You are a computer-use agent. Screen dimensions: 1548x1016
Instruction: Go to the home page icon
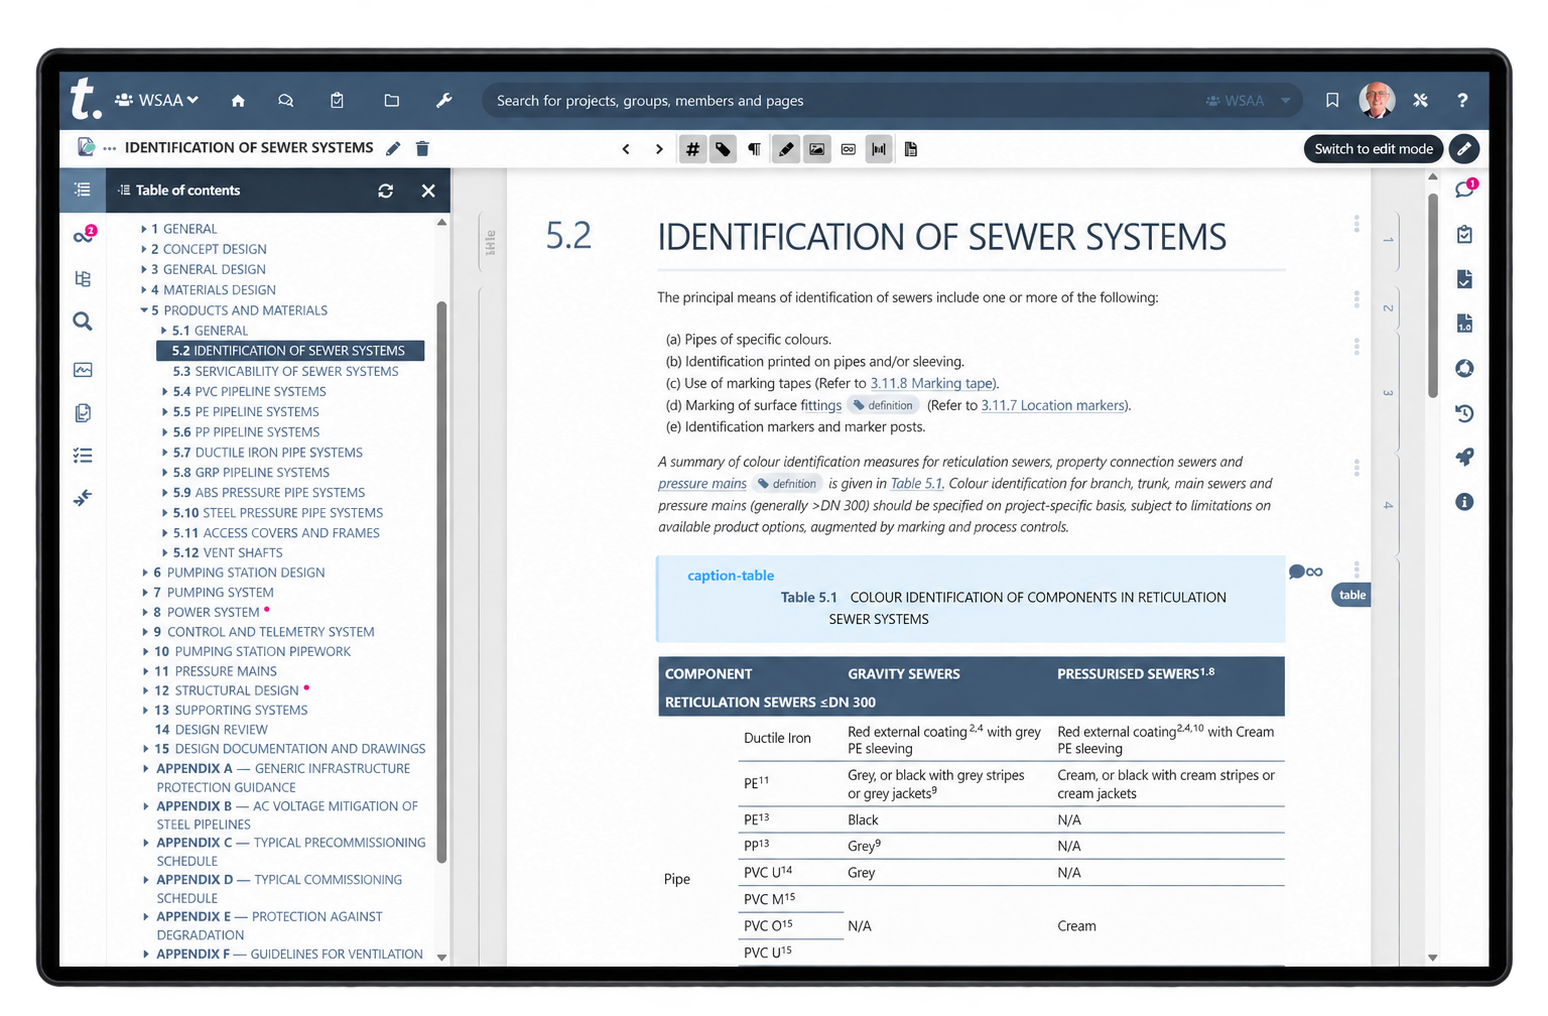click(x=238, y=100)
